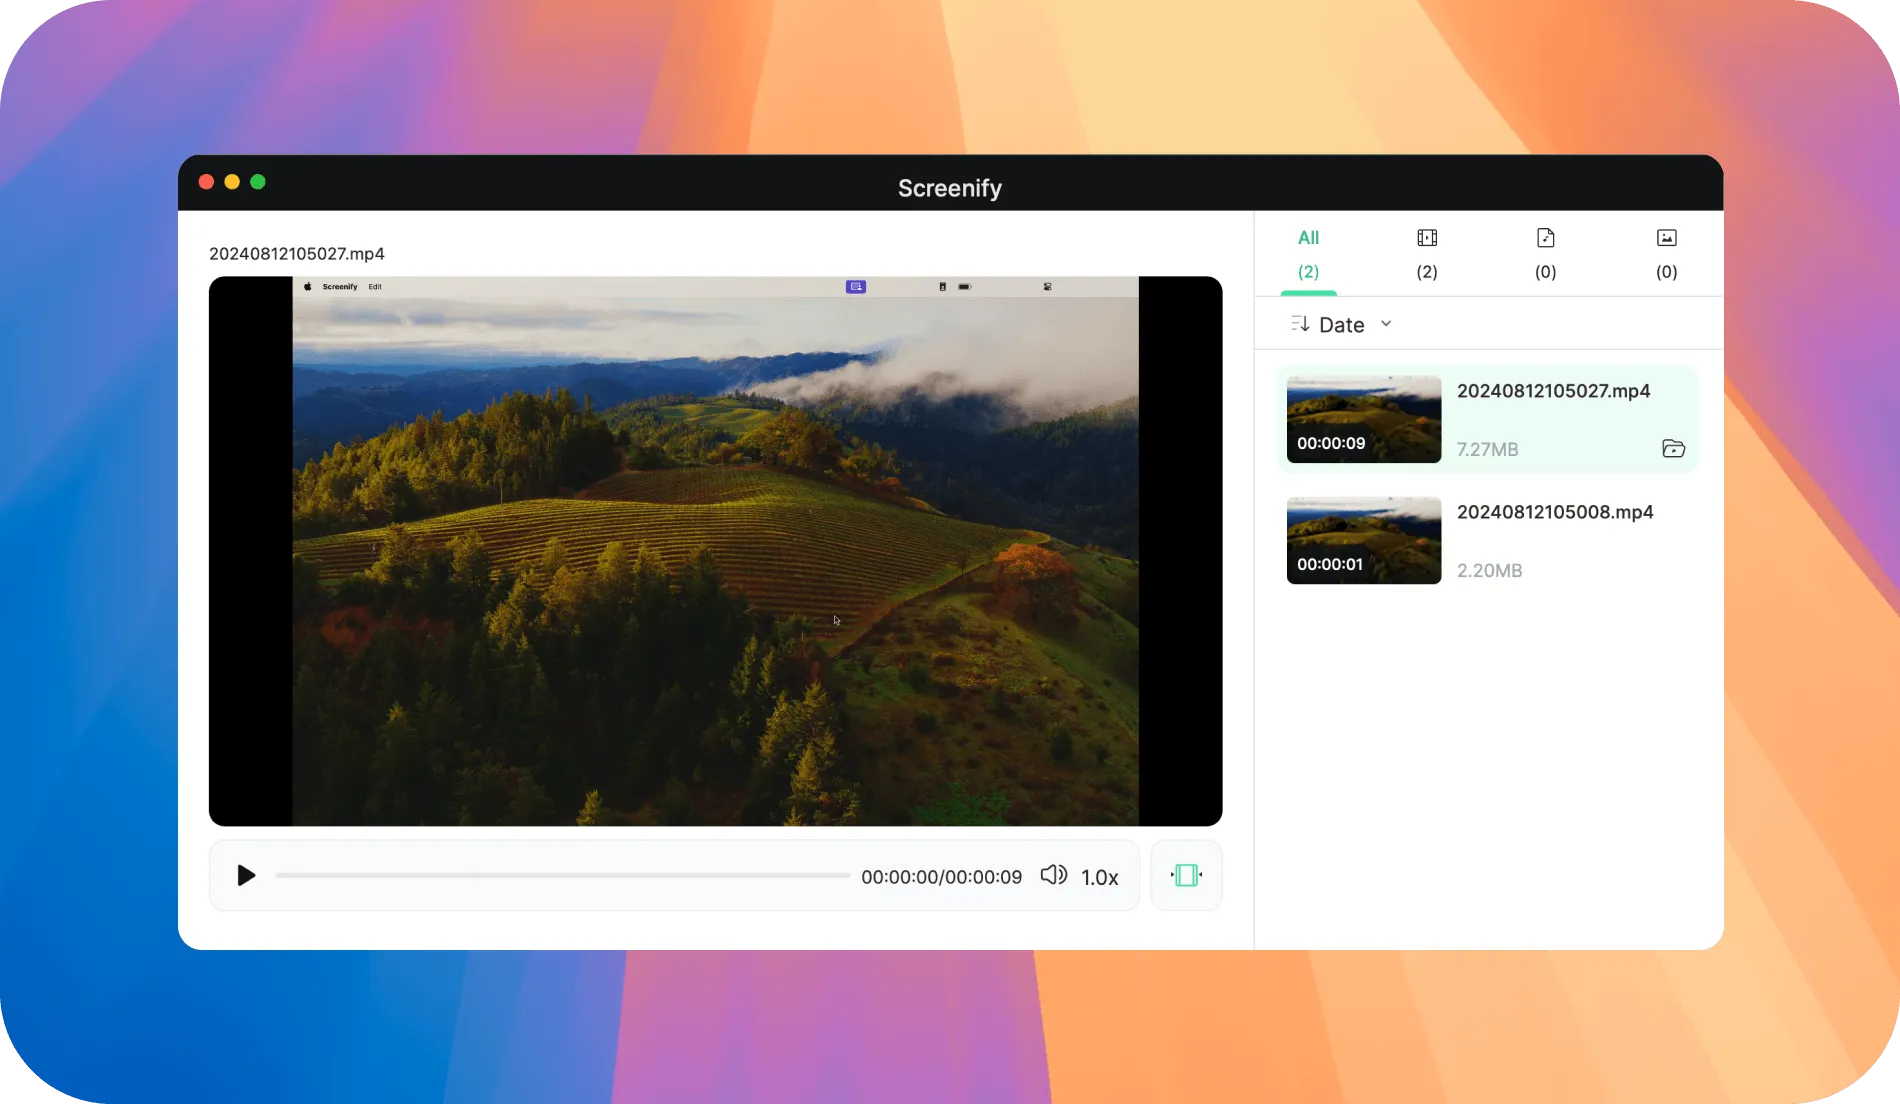Click the Screenify window title

pyautogui.click(x=950, y=188)
